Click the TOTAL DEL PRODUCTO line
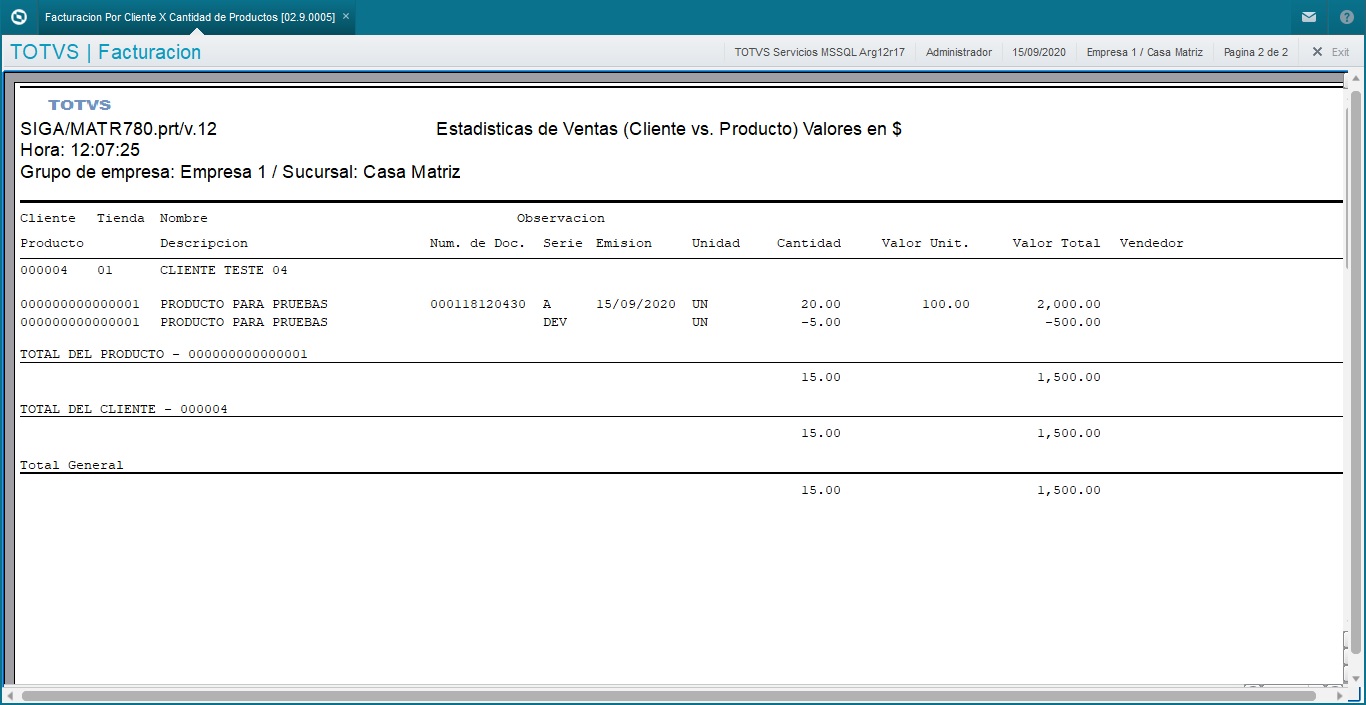The height and width of the screenshot is (705, 1366). 164,354
